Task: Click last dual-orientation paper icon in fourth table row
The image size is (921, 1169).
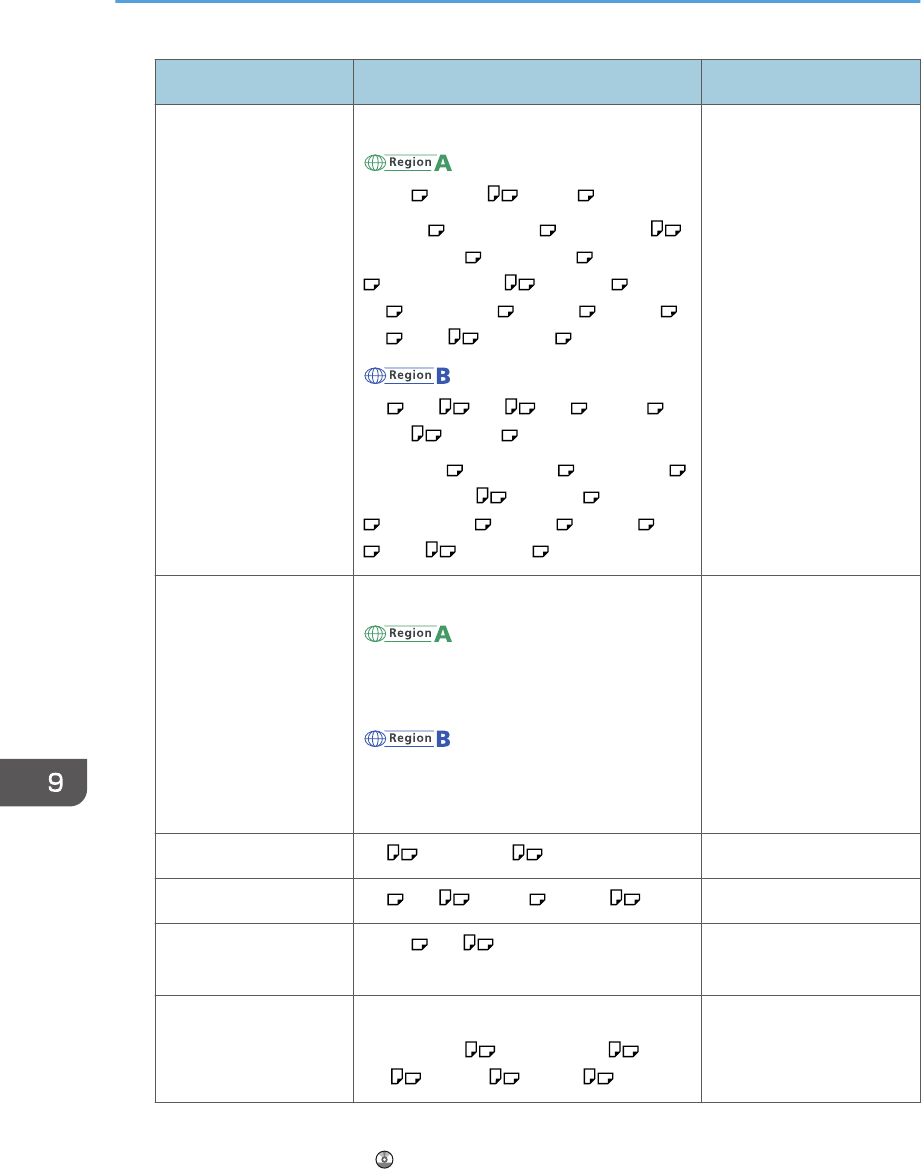Action: click(x=625, y=898)
